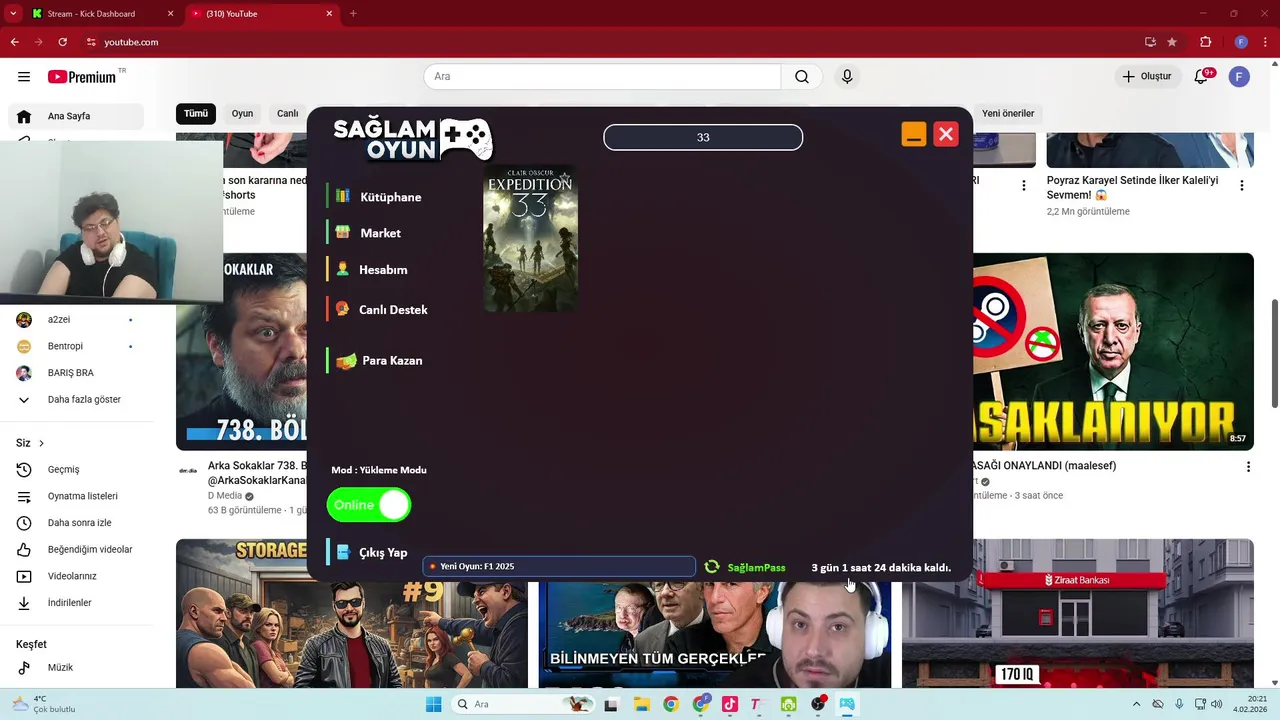The image size is (1280, 720).
Task: Open the Windows Start menu
Action: coord(433,704)
